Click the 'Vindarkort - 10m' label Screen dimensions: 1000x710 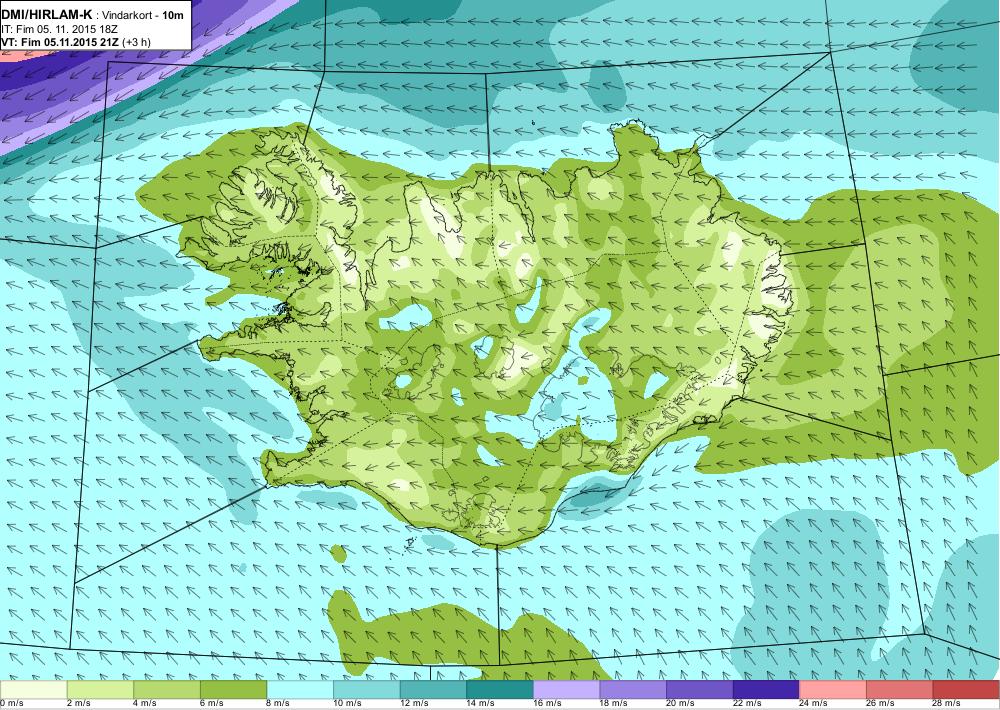tap(143, 15)
